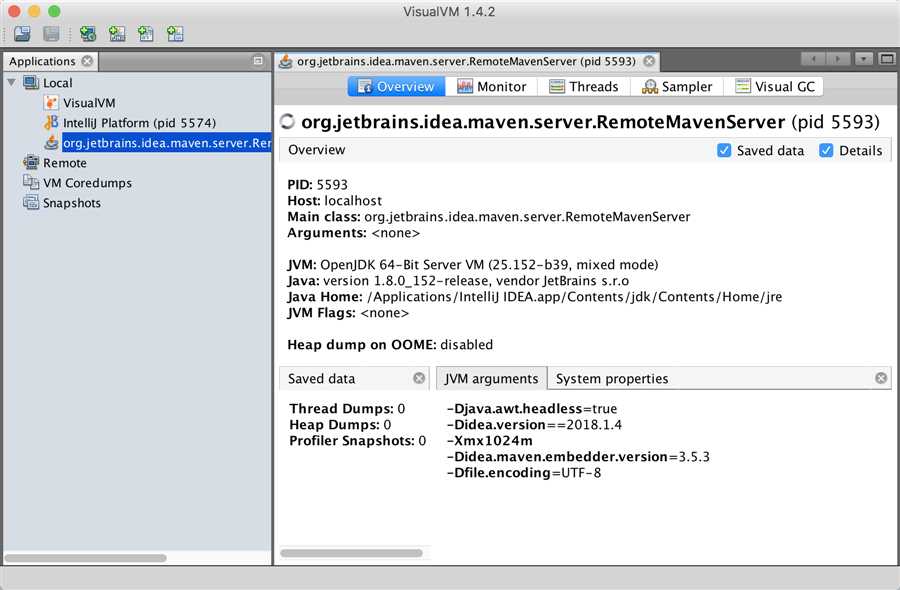Select the Remote node

pos(64,163)
